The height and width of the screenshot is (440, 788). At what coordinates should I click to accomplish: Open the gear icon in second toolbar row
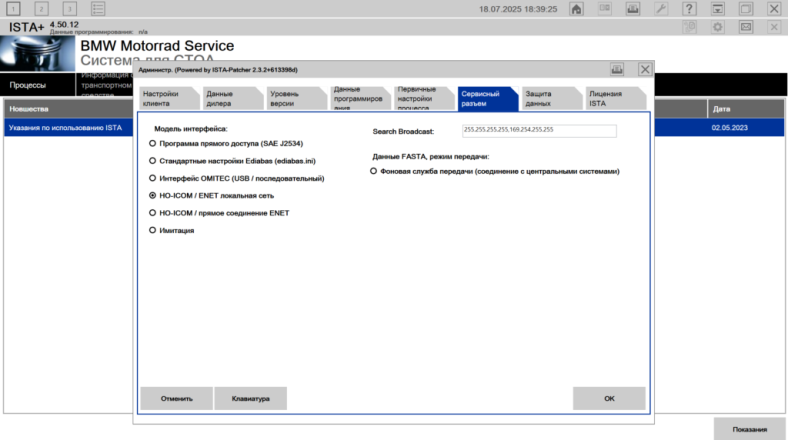point(718,27)
